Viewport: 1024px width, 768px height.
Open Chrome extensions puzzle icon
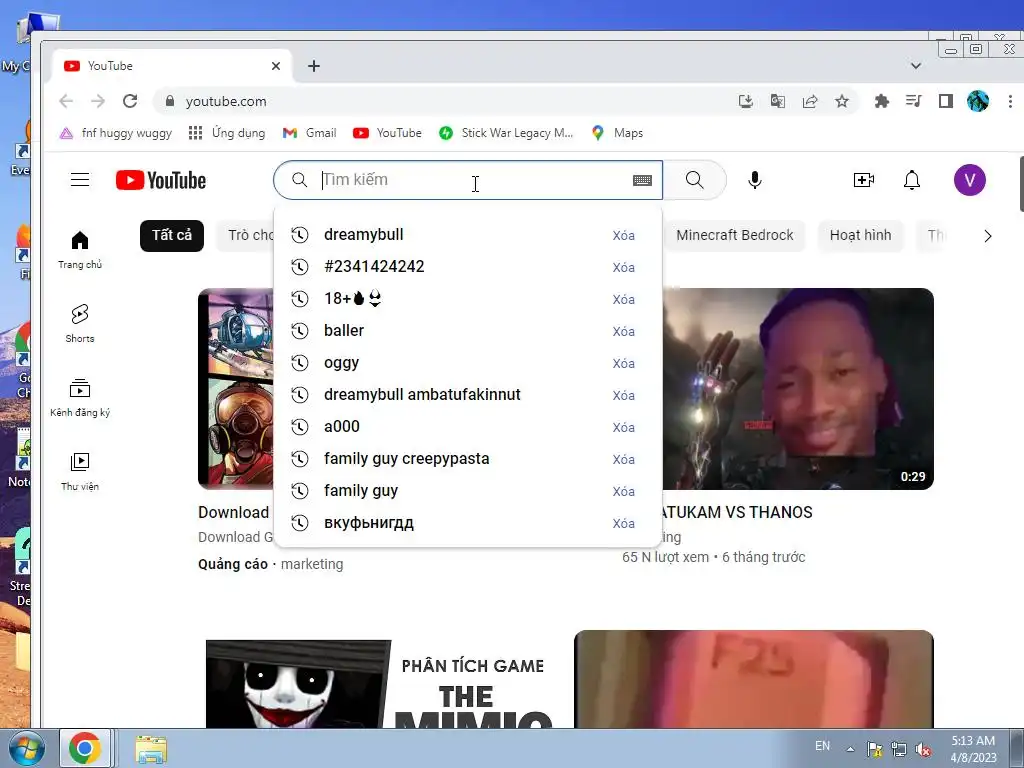pos(882,101)
